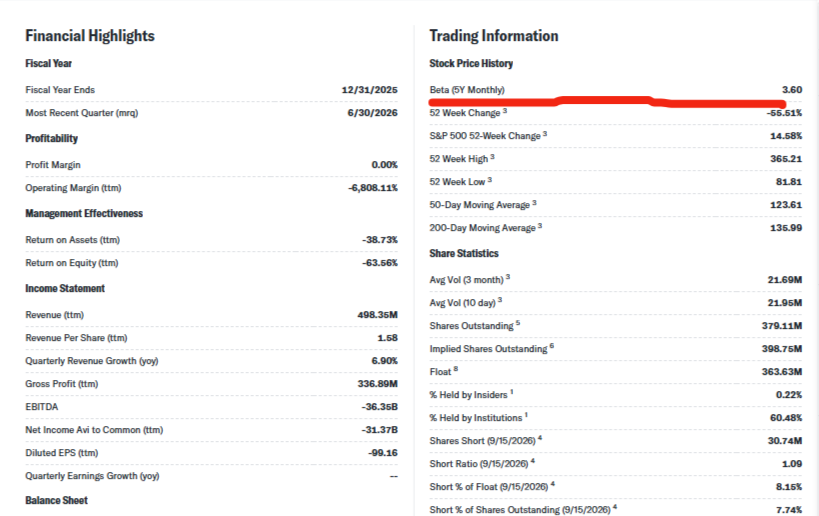This screenshot has height=516, width=819.
Task: Click the Trading Information heading
Action: tap(494, 36)
